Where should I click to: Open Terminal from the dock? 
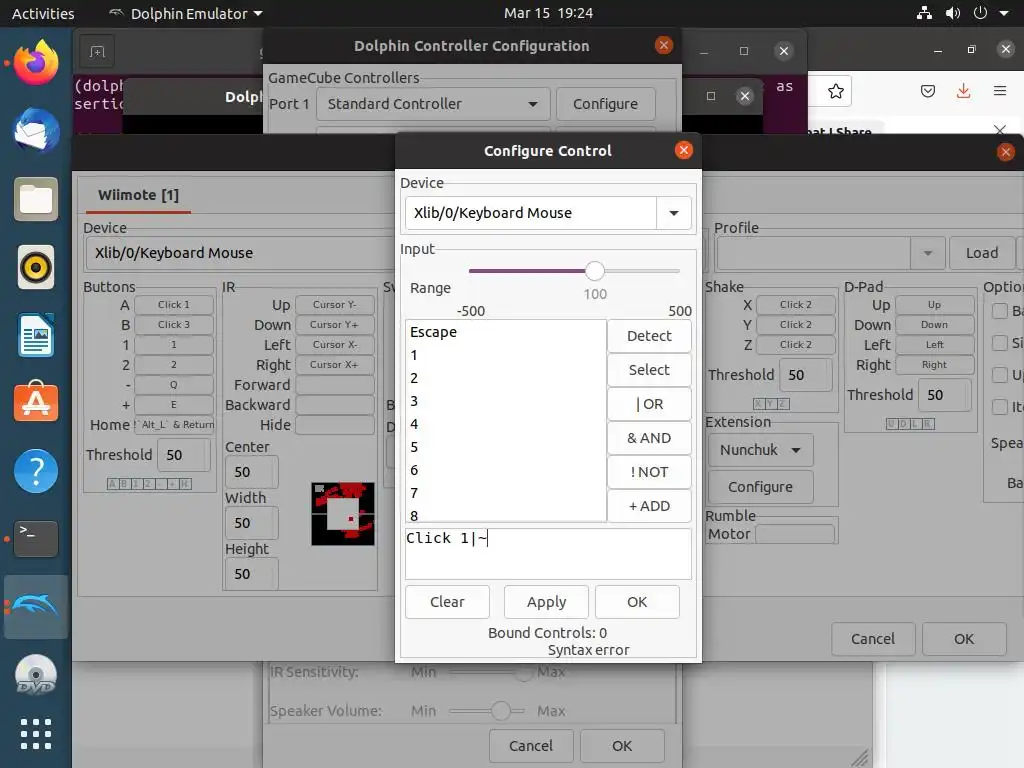click(x=36, y=538)
